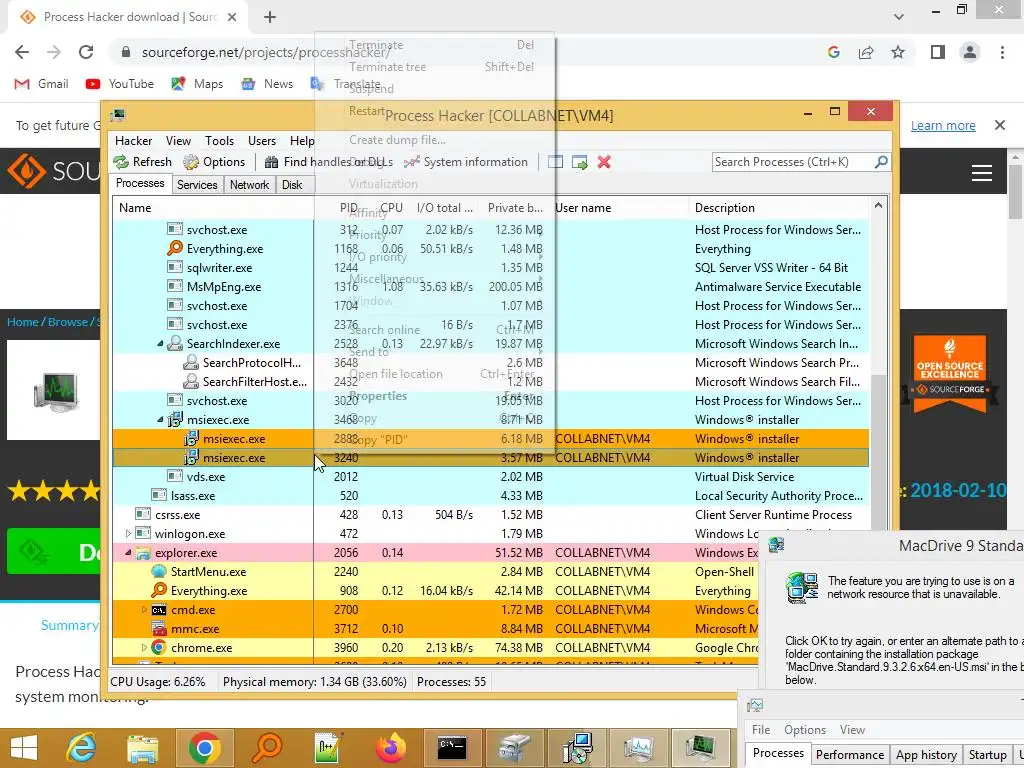The width and height of the screenshot is (1024, 768).
Task: Open the Everything search taskbar icon
Action: click(x=266, y=748)
